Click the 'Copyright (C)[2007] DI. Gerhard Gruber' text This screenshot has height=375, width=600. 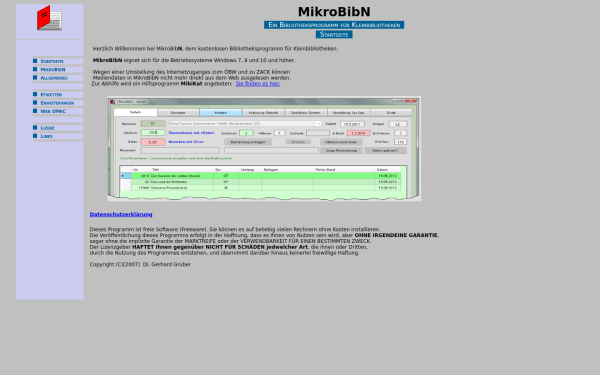point(140,264)
